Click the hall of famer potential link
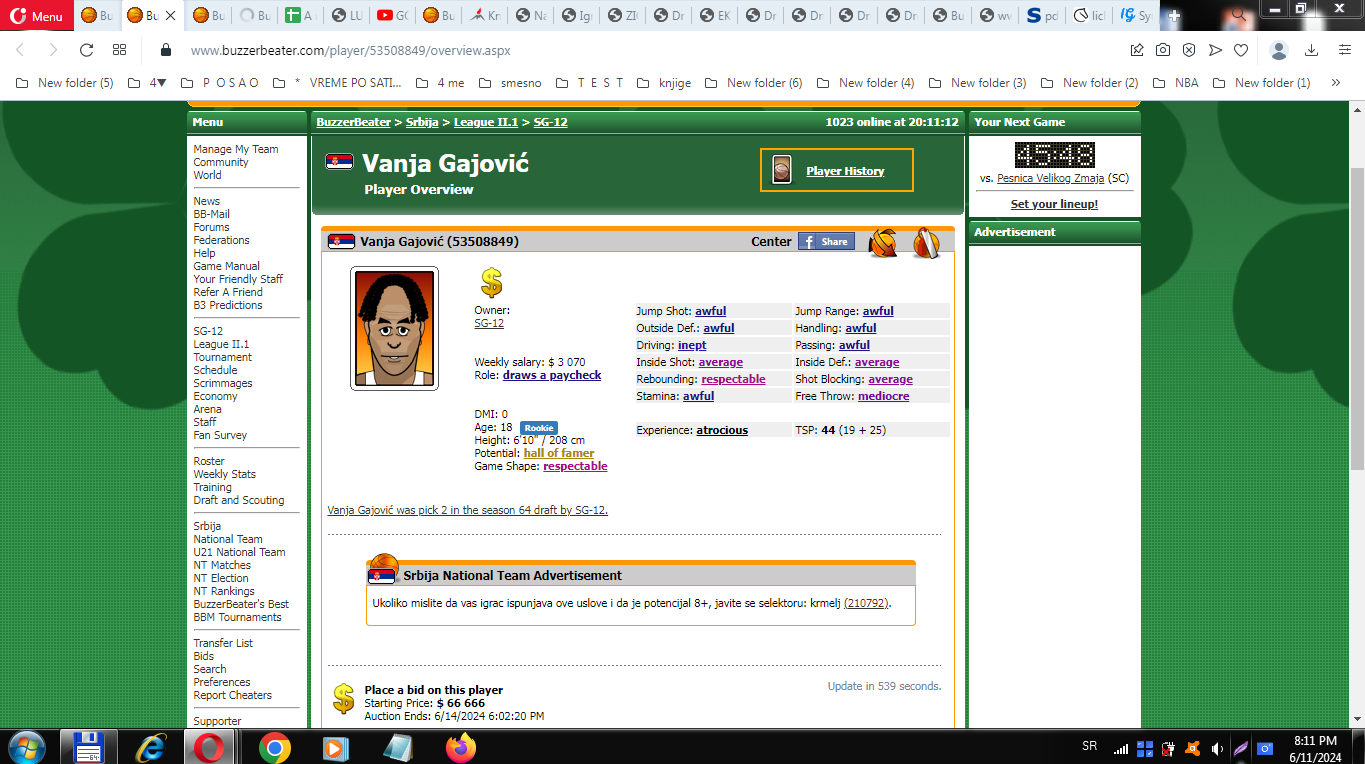Screen dimensions: 1365x764 (559, 453)
